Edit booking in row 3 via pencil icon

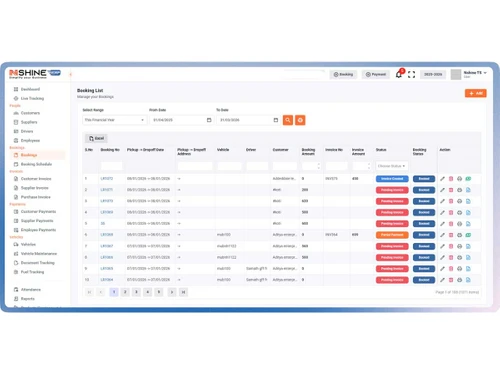pyautogui.click(x=442, y=201)
